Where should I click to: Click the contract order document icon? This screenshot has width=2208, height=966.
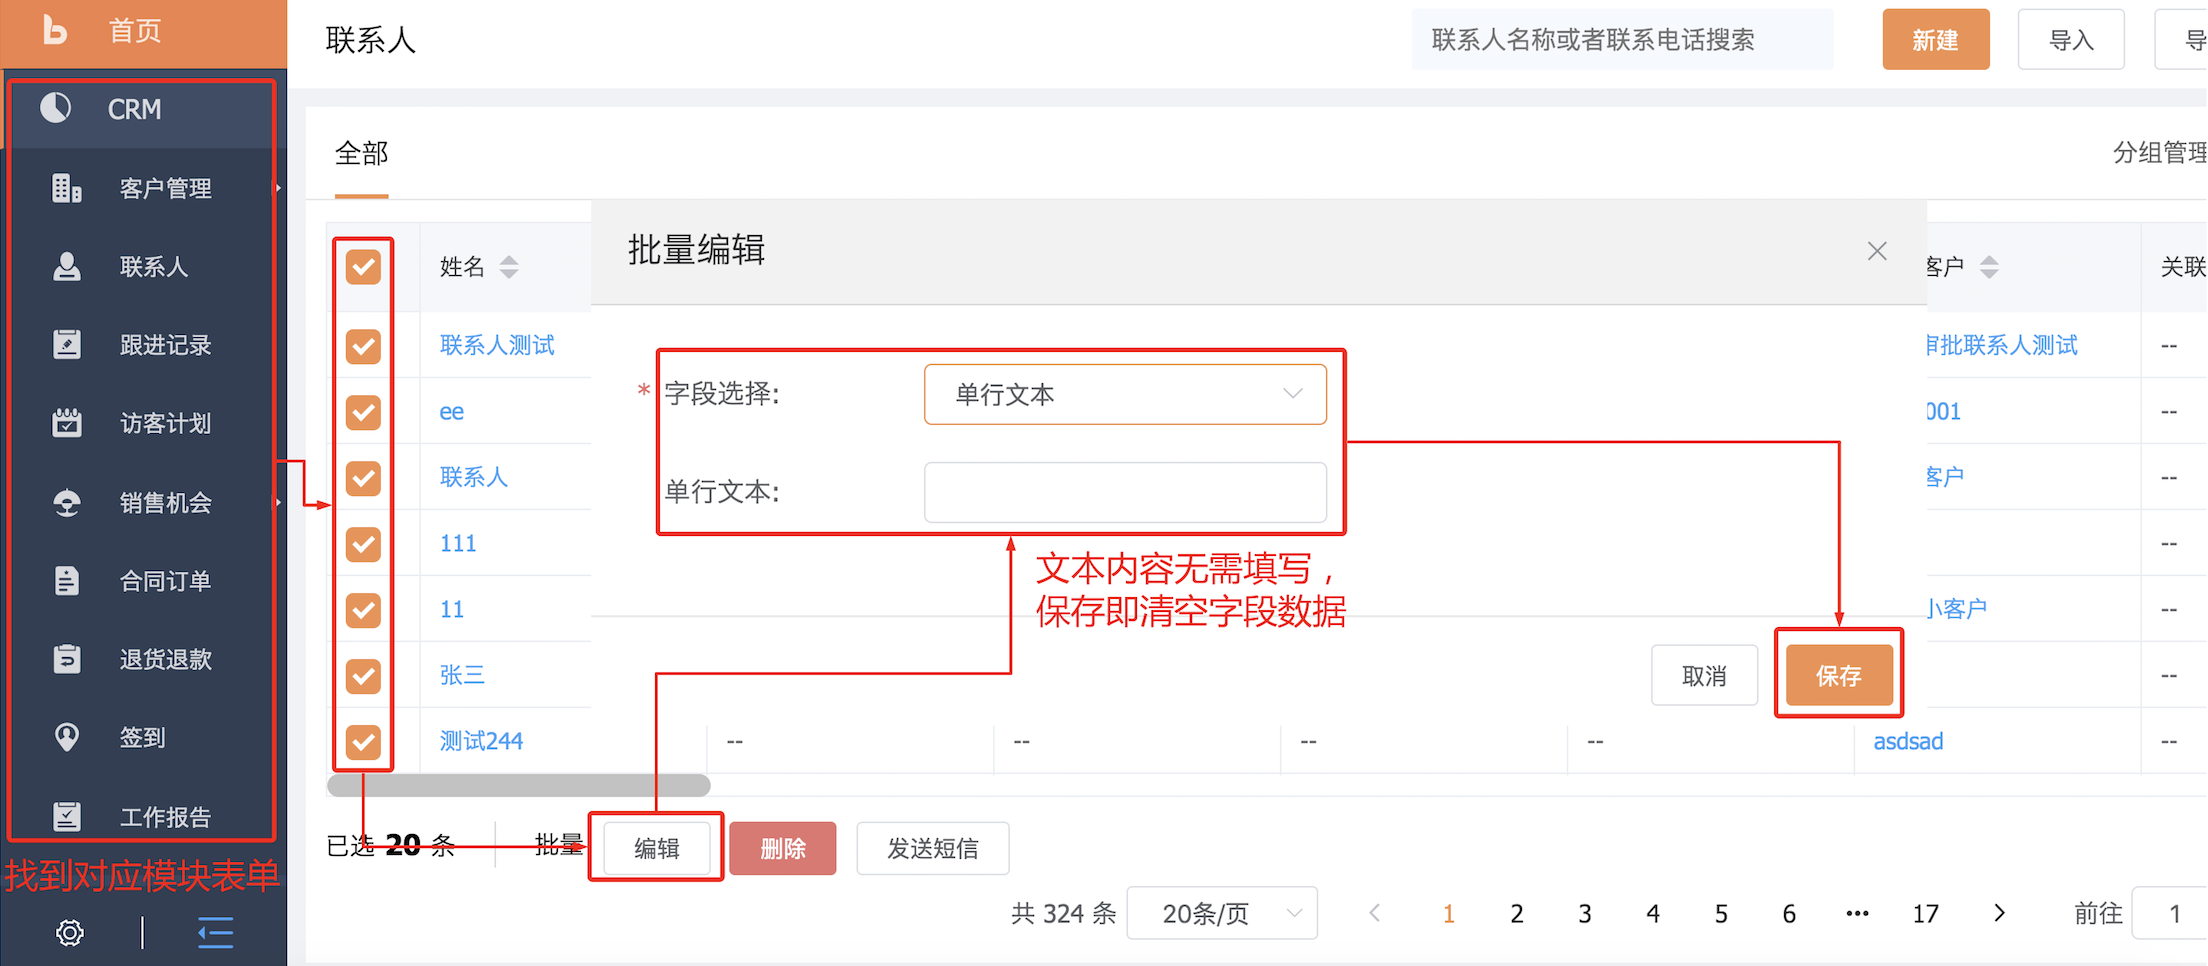pyautogui.click(x=66, y=581)
